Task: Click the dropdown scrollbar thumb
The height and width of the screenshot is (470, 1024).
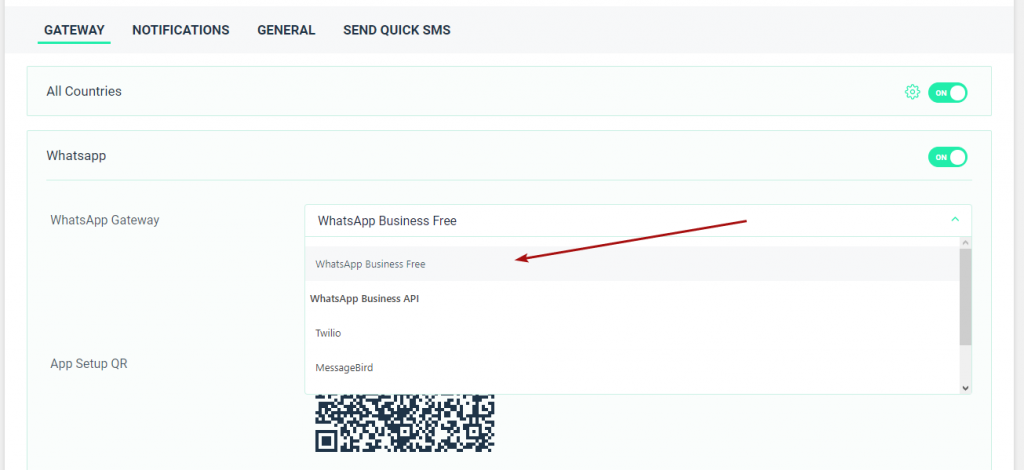Action: (x=965, y=296)
